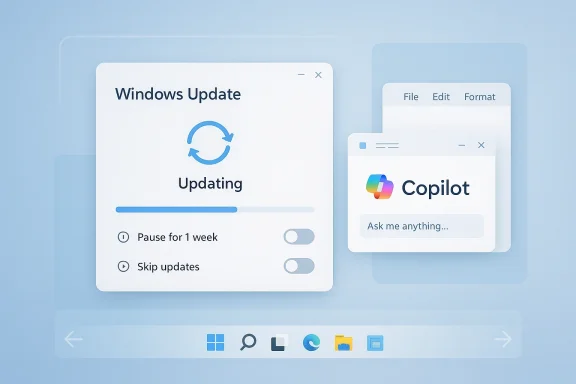Screen dimensions: 576x384
Task: Minimize the Windows Update dialog
Action: 301,75
